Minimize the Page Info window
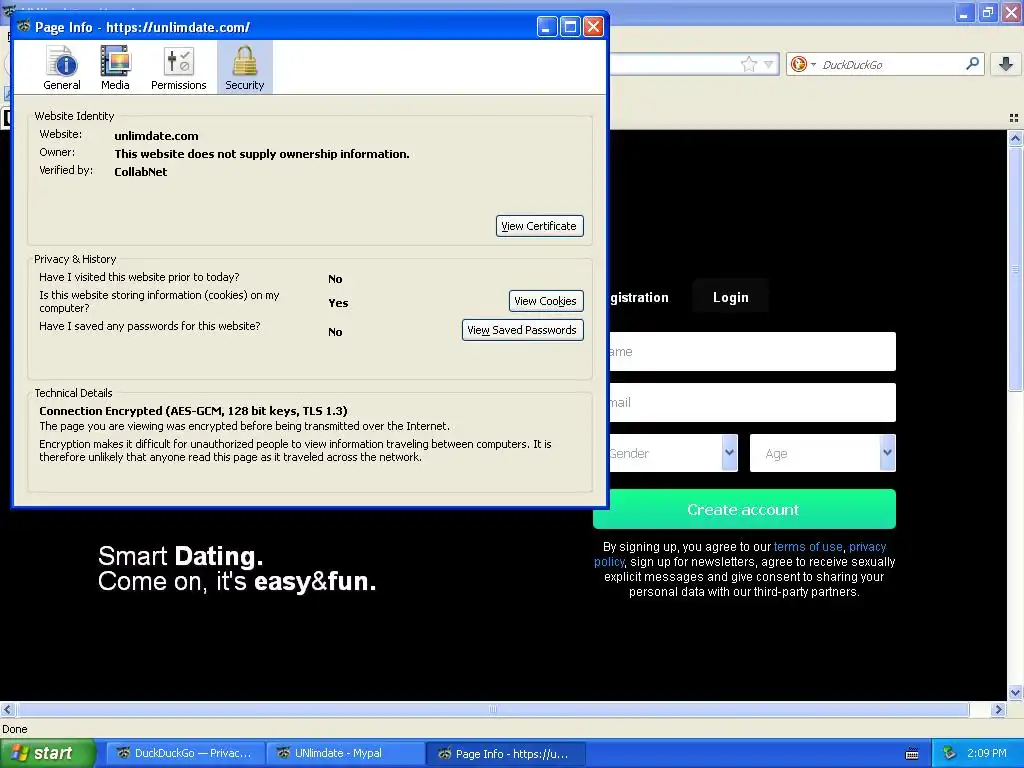1024x768 pixels. point(547,27)
